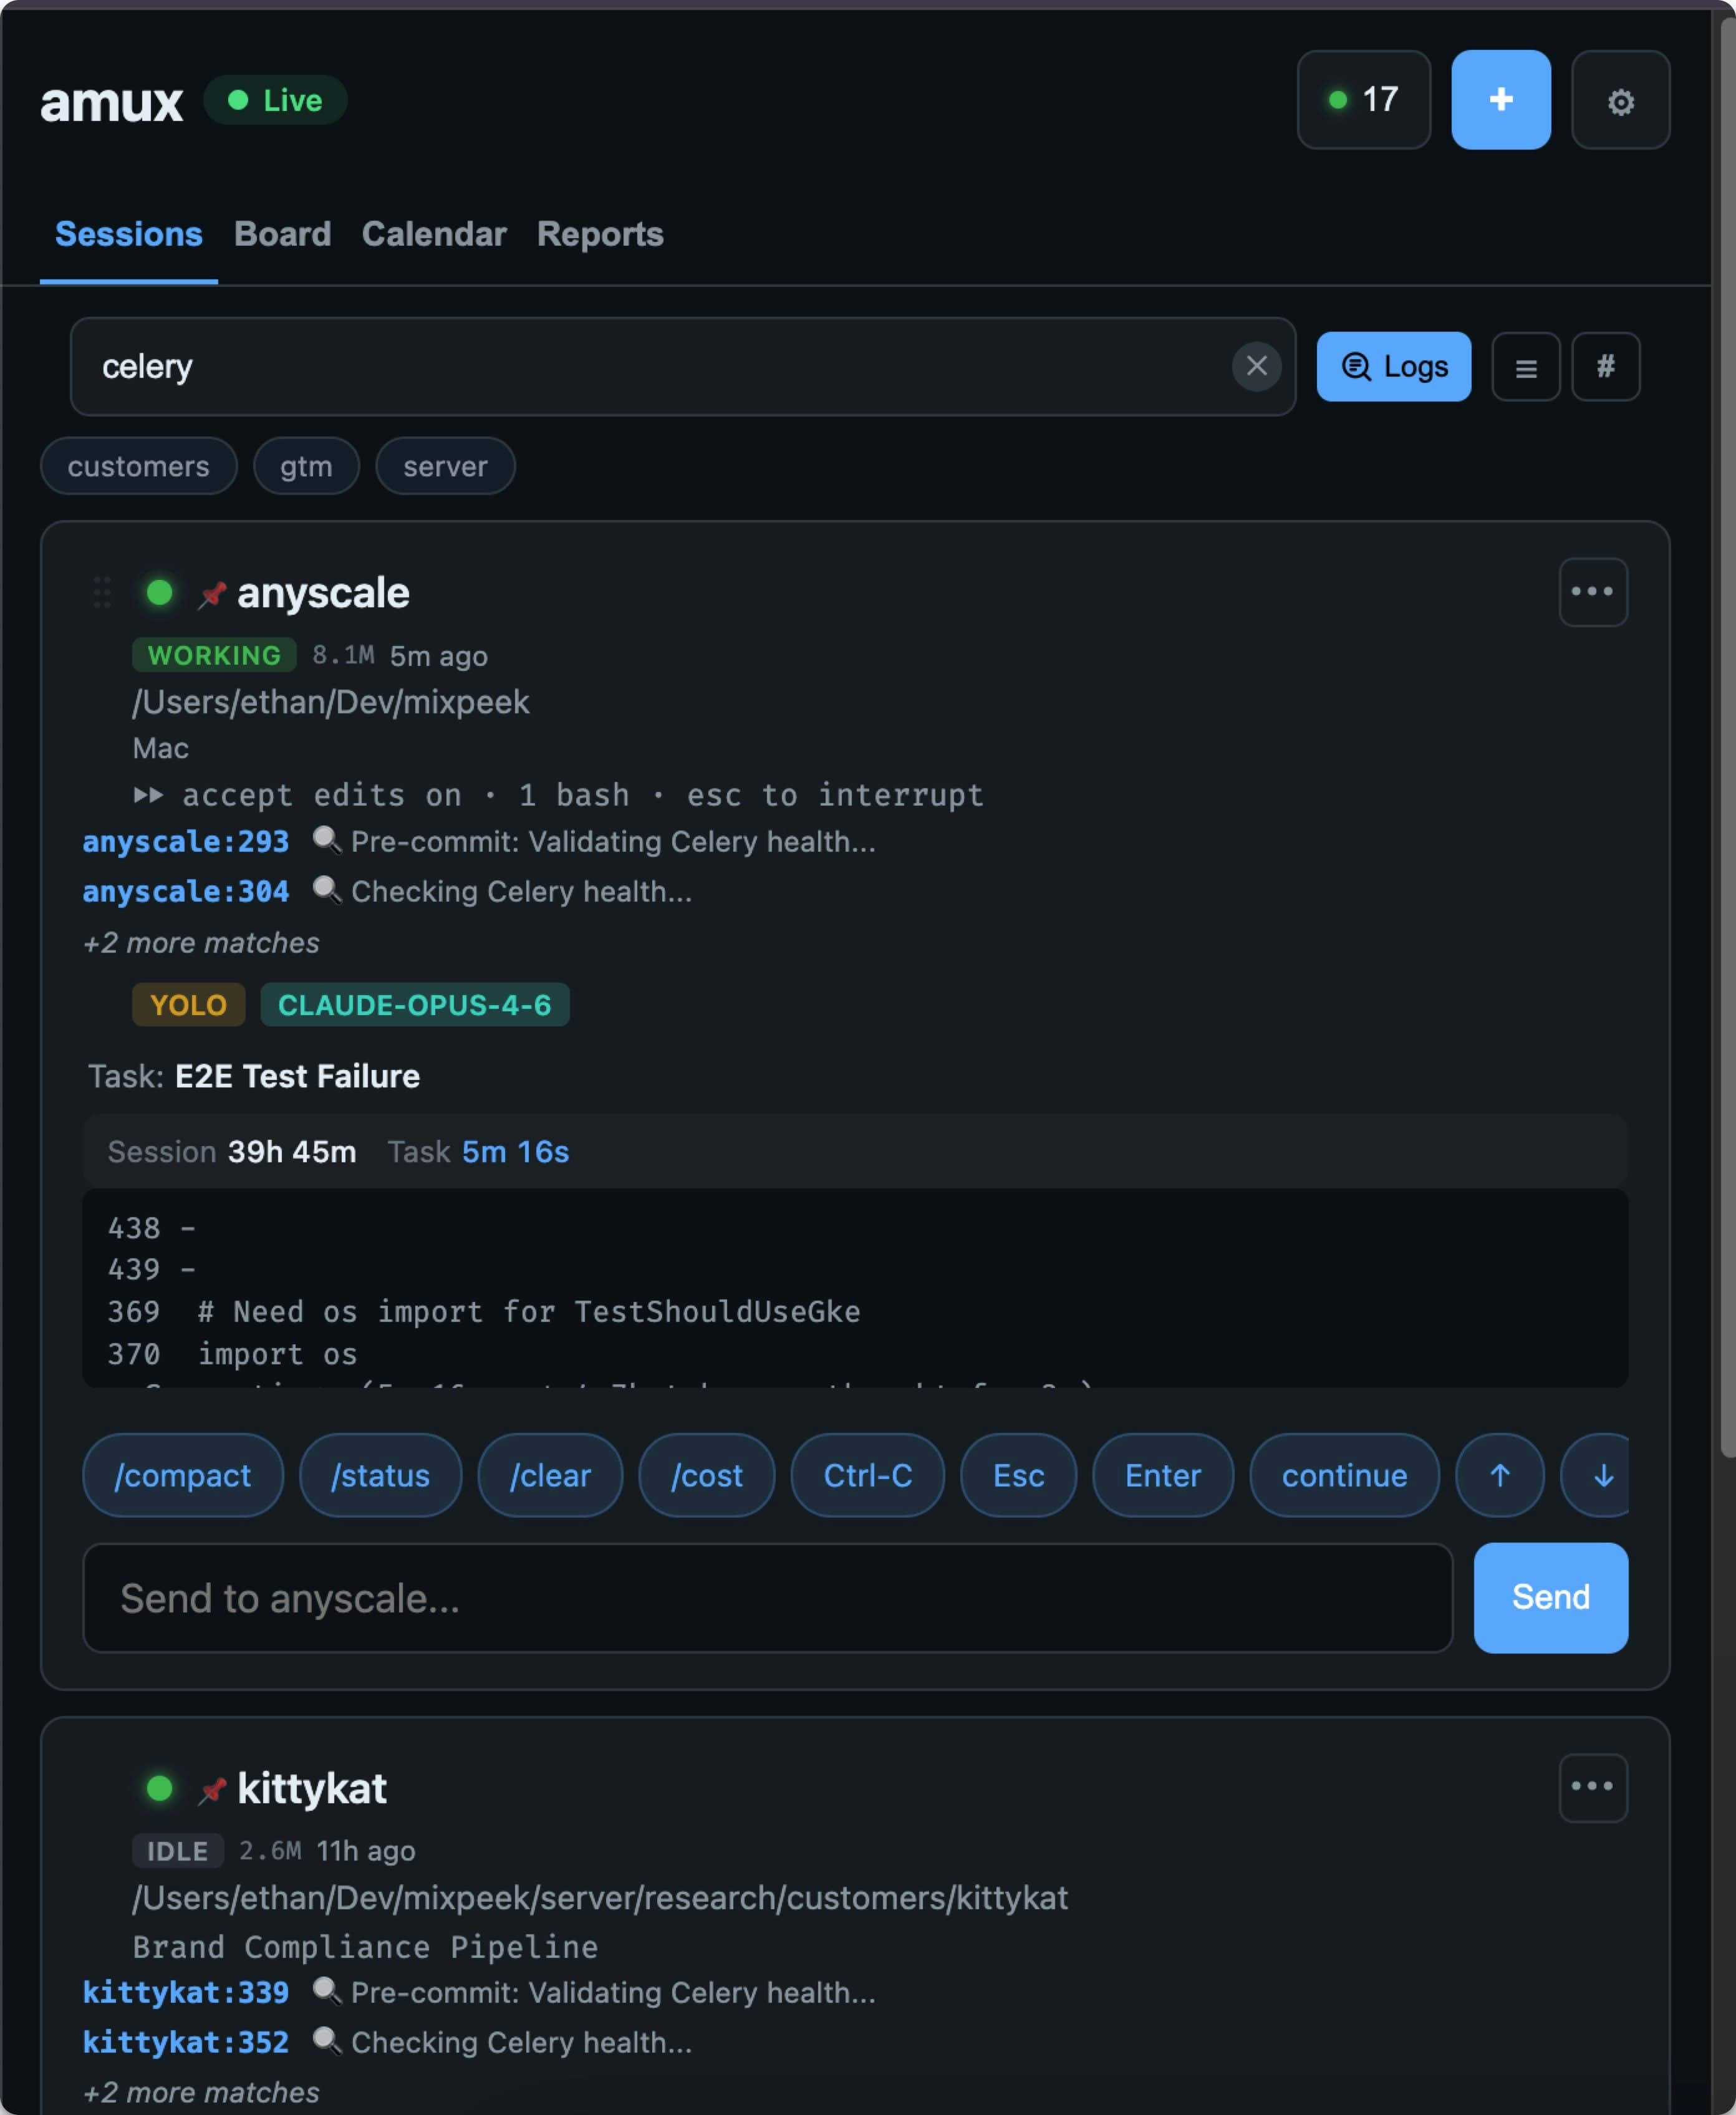This screenshot has height=2115, width=1736.
Task: Expand the +2 more matches under anyscale
Action: (200, 942)
